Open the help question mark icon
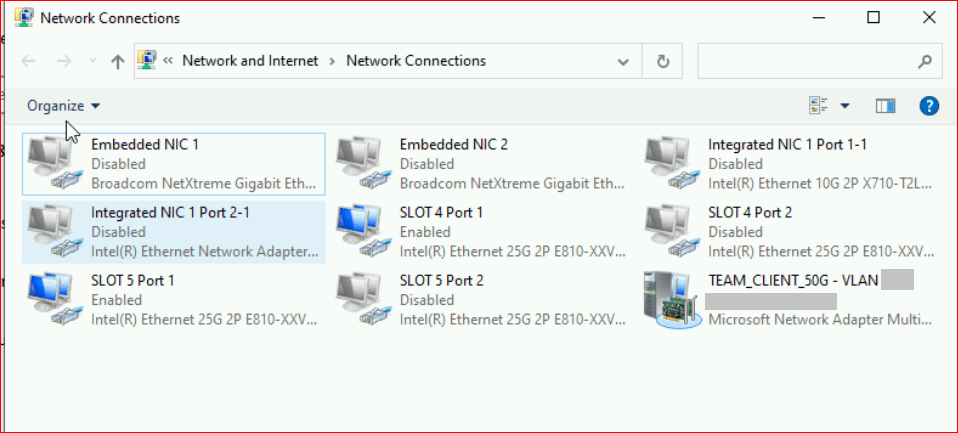 tap(929, 106)
